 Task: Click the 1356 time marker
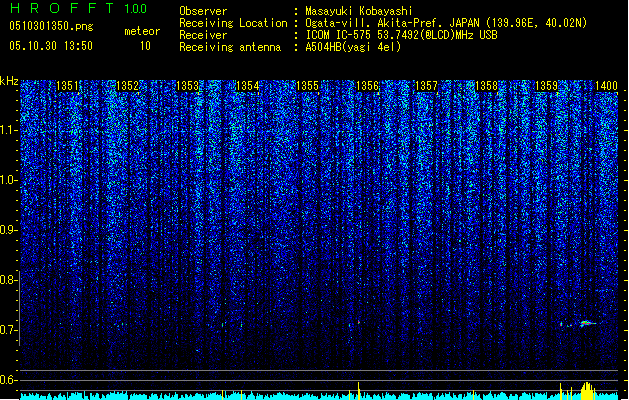coord(367,86)
